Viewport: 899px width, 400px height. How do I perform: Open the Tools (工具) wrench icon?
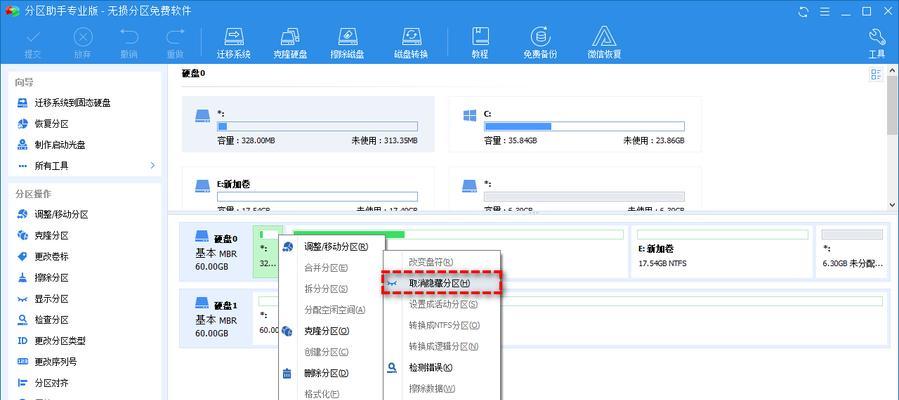(x=877, y=43)
